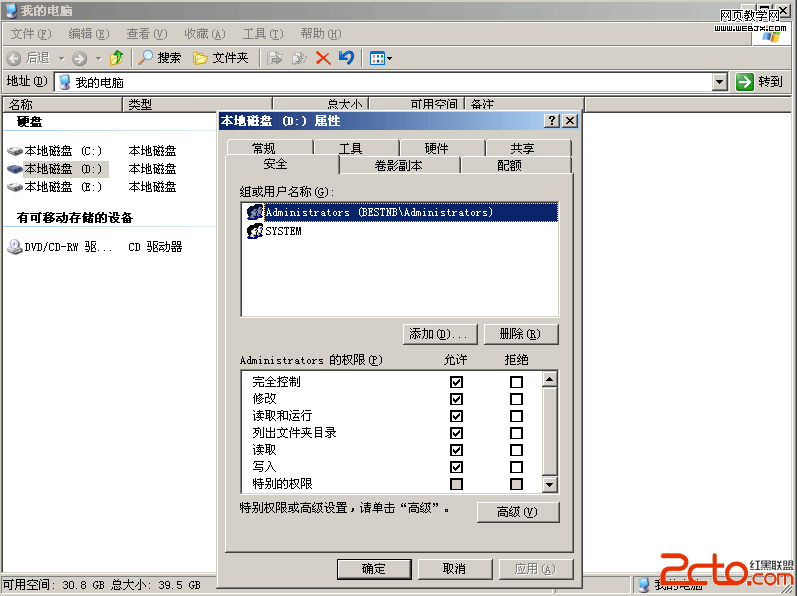Select the DVD/CD-RW drive icon
The image size is (797, 596).
tap(15, 247)
